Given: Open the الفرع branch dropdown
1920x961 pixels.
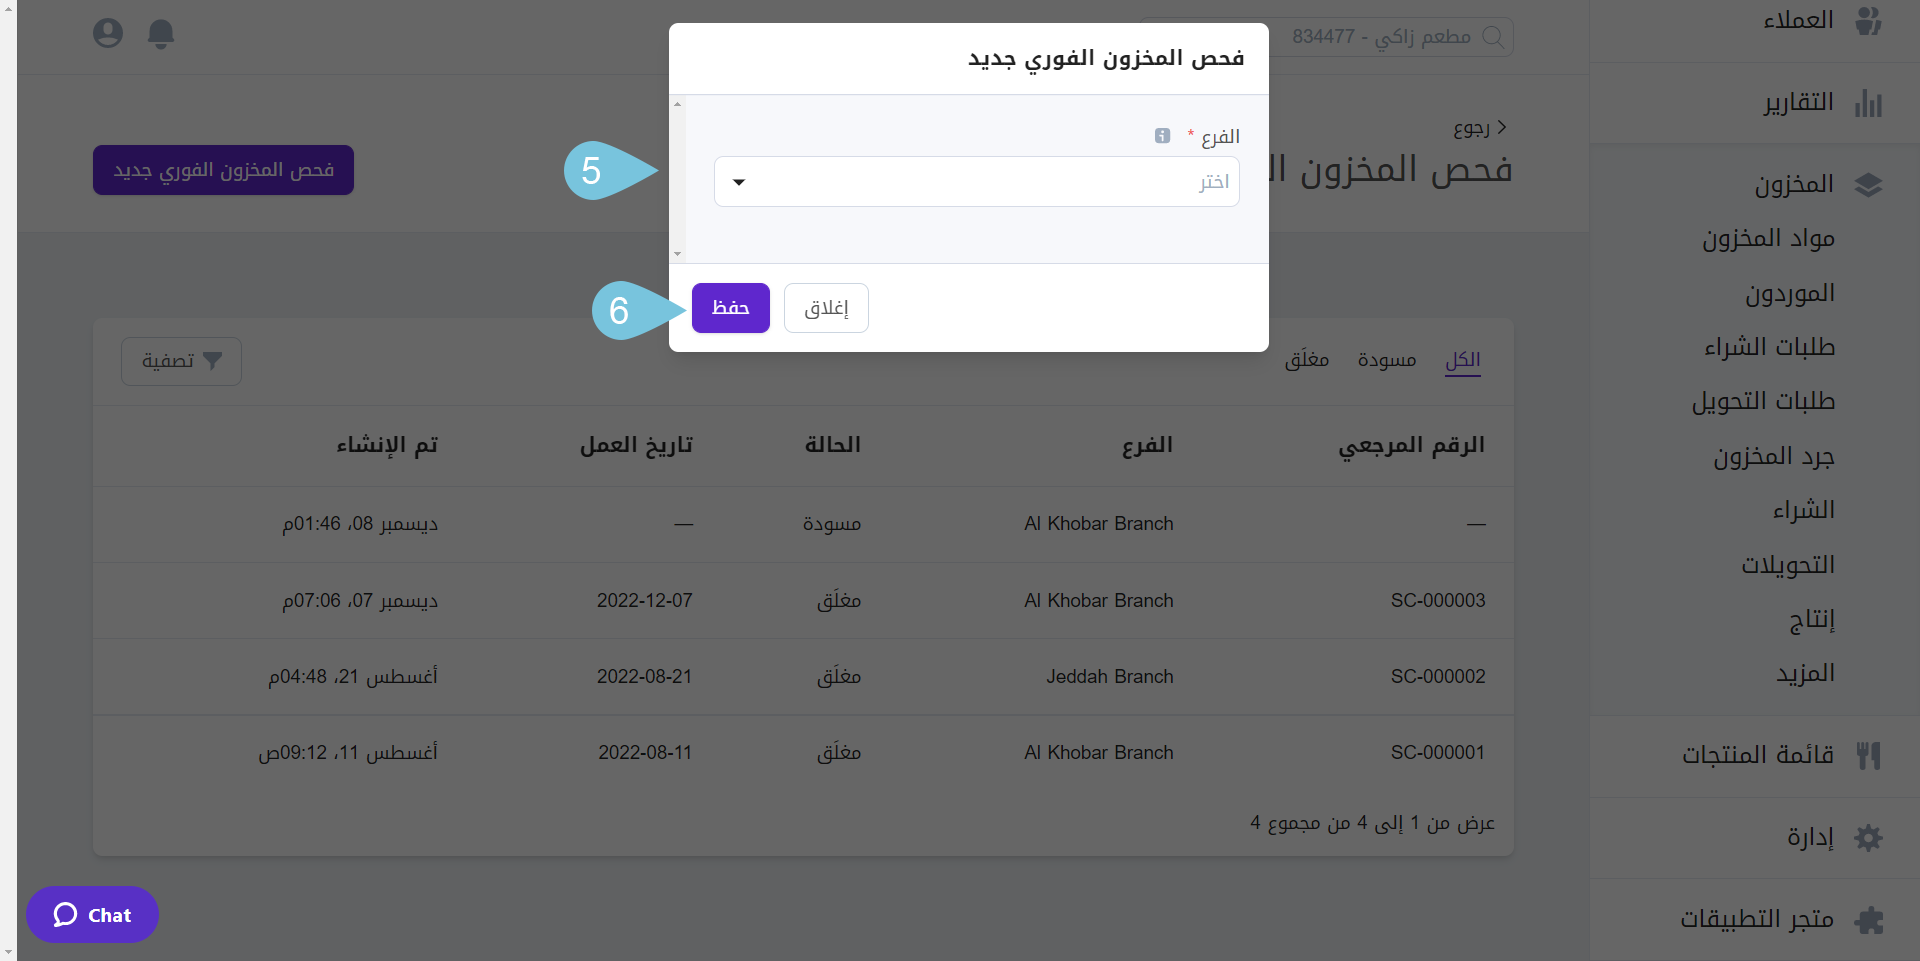Looking at the screenshot, I should (x=976, y=182).
